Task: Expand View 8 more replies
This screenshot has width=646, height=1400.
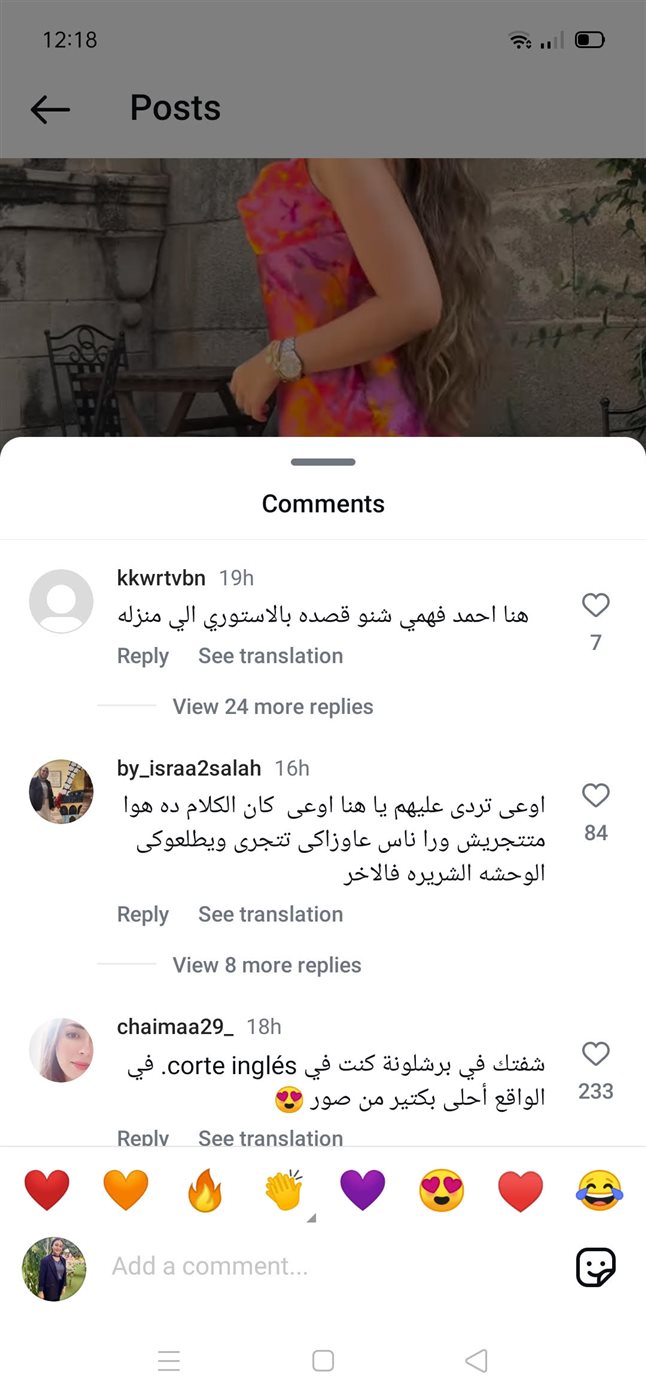Action: pos(267,965)
